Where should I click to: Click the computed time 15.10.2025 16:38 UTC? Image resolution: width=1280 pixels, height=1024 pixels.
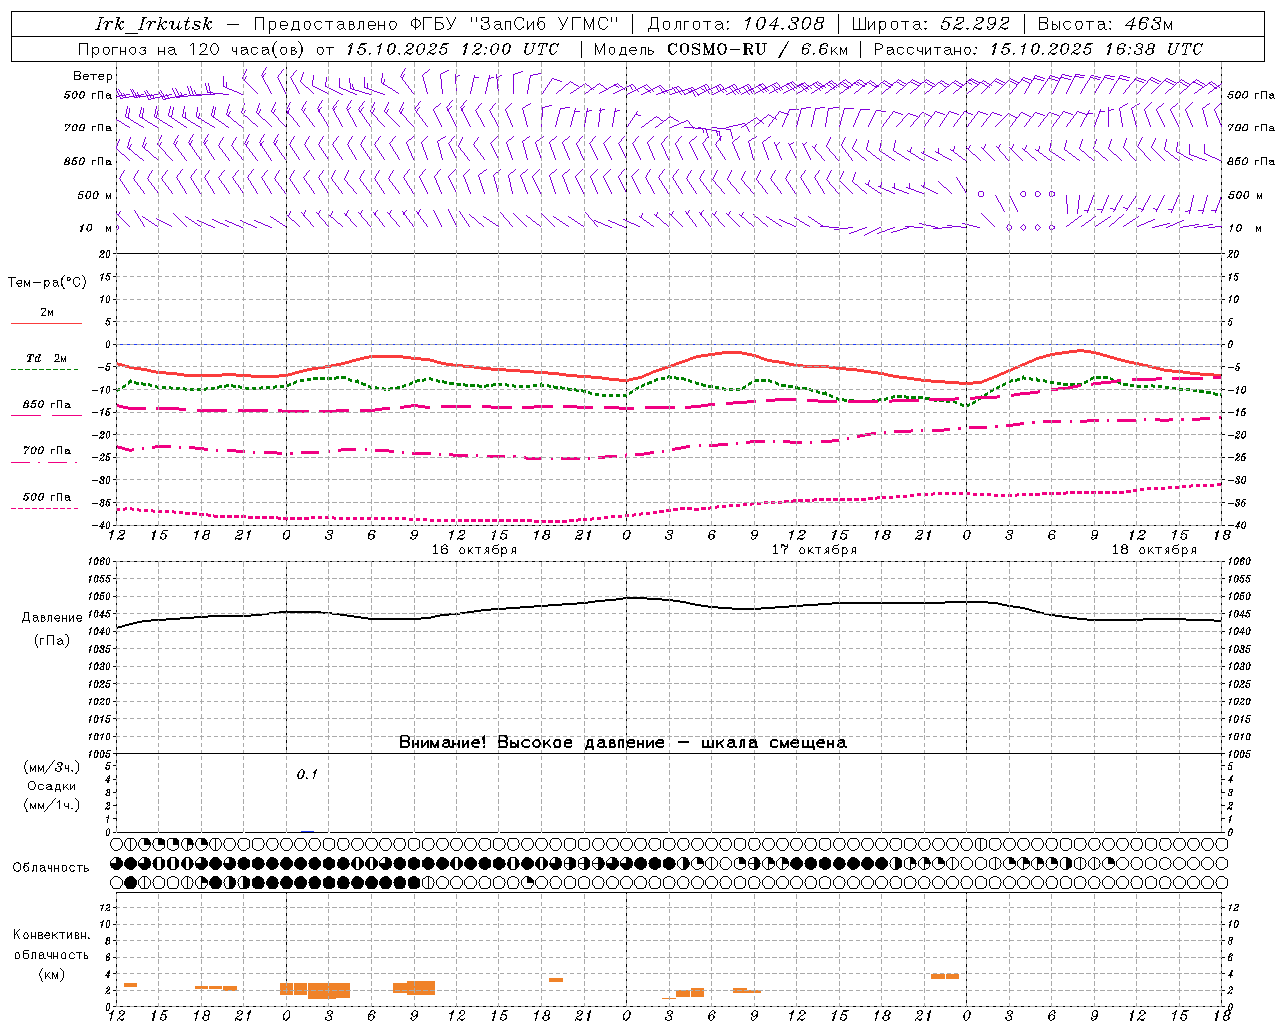pos(1096,49)
